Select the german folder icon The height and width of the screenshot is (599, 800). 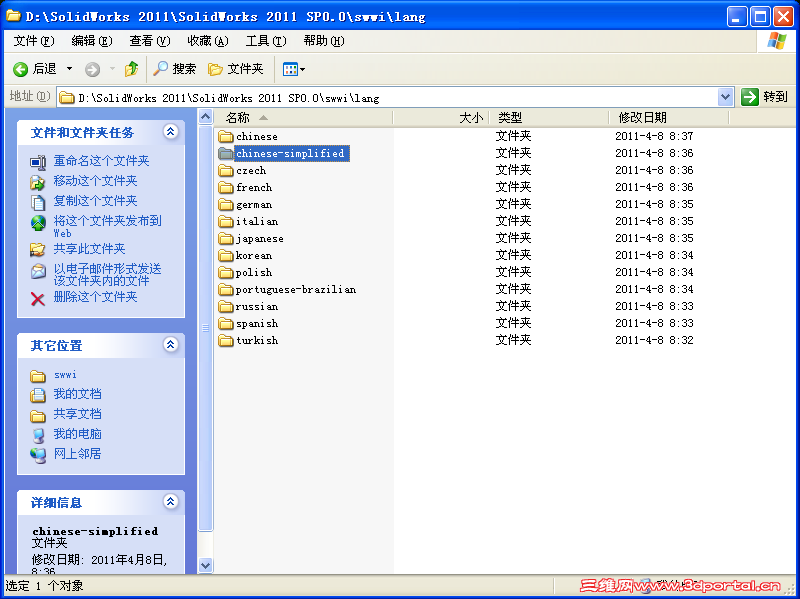click(226, 205)
